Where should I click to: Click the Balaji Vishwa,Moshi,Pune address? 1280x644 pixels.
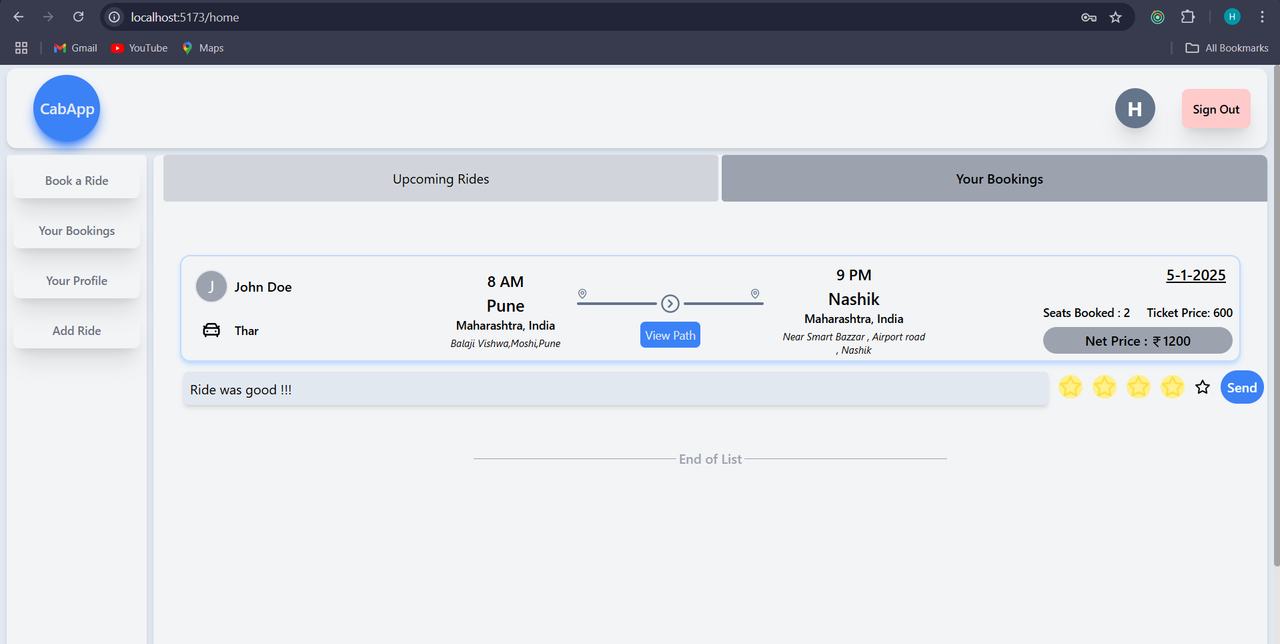coord(505,343)
